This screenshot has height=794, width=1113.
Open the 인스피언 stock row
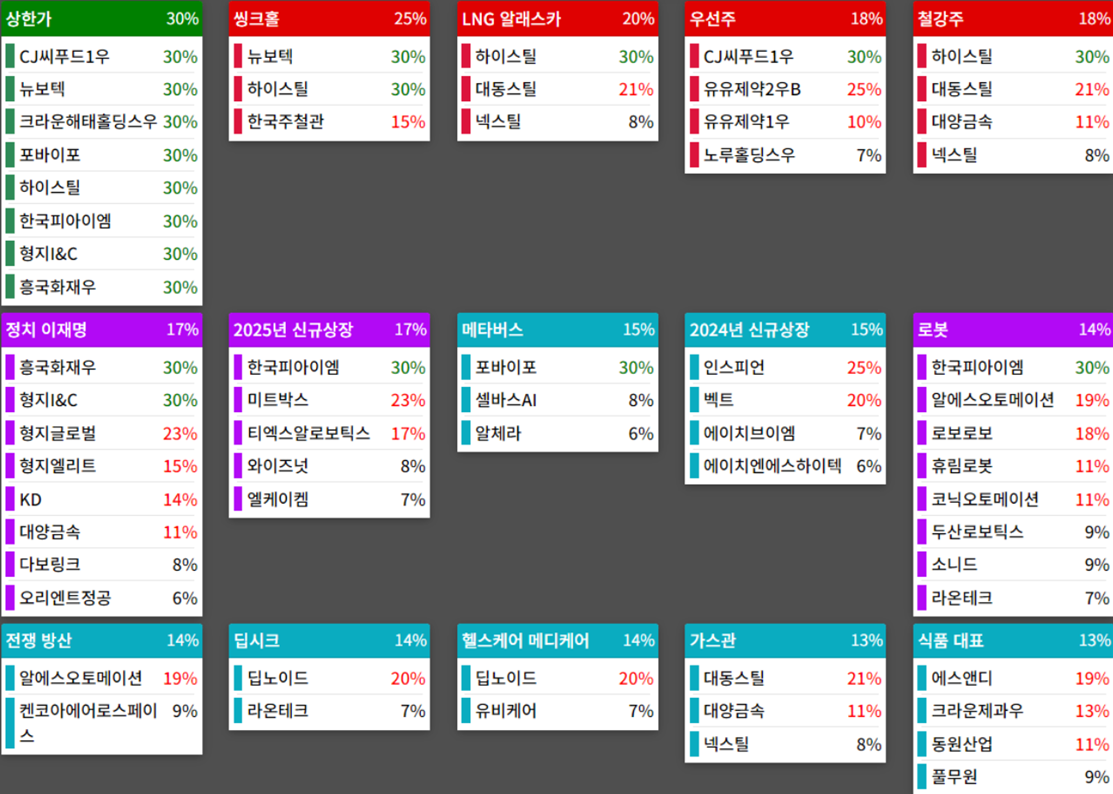(785, 368)
